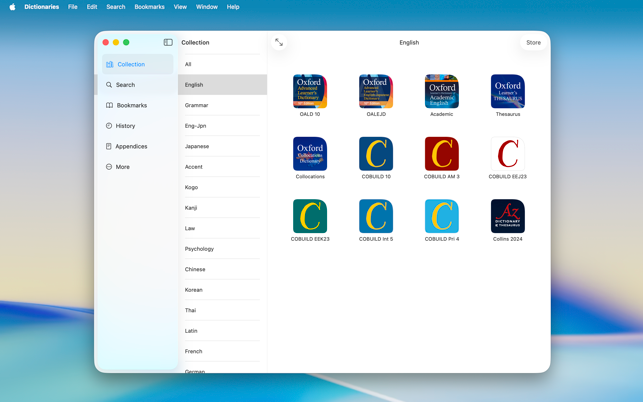Open the View menu

pyautogui.click(x=180, y=7)
